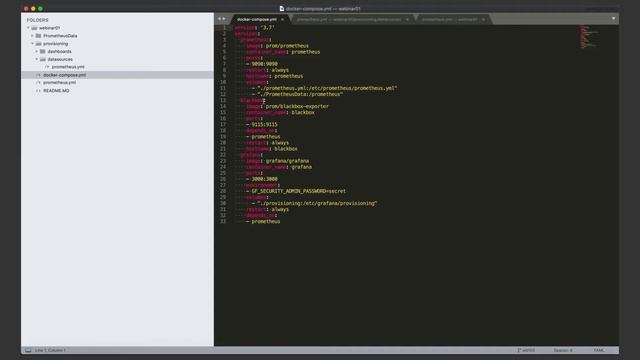Open the YAML syntax selector
640x360 pixels.
(599, 350)
